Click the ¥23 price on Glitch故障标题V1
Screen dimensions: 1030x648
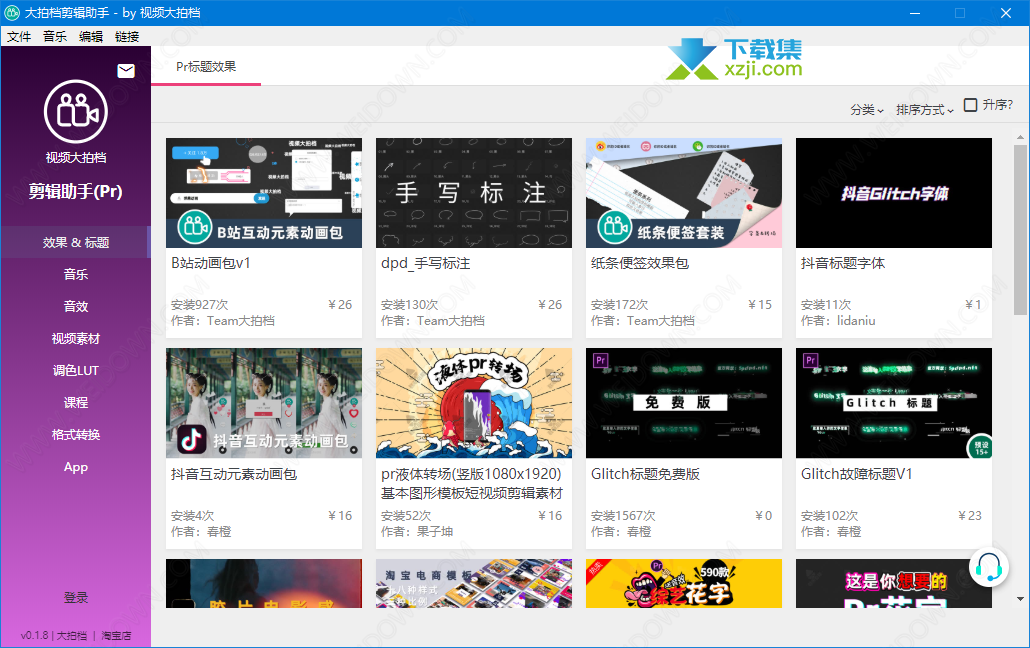(x=970, y=516)
